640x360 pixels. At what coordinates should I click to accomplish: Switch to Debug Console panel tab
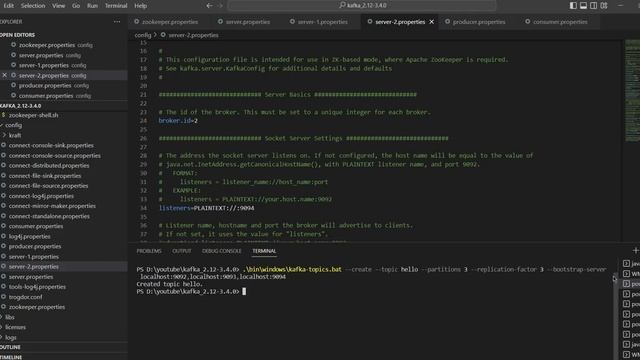[222, 251]
